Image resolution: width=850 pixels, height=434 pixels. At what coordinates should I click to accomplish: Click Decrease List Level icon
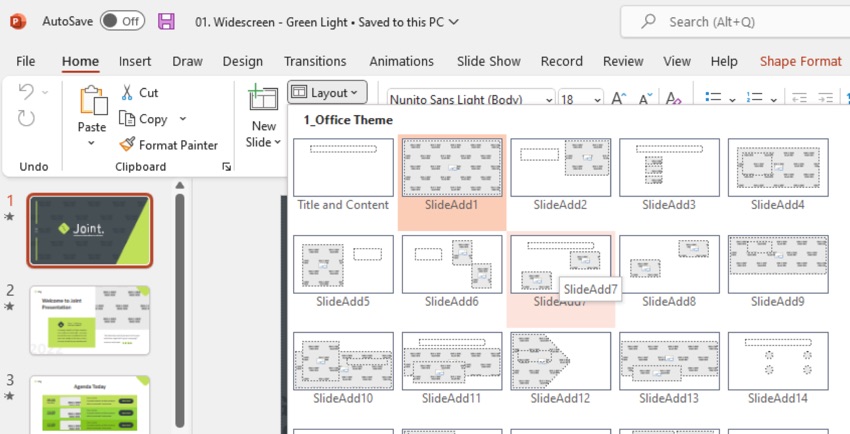tap(799, 99)
